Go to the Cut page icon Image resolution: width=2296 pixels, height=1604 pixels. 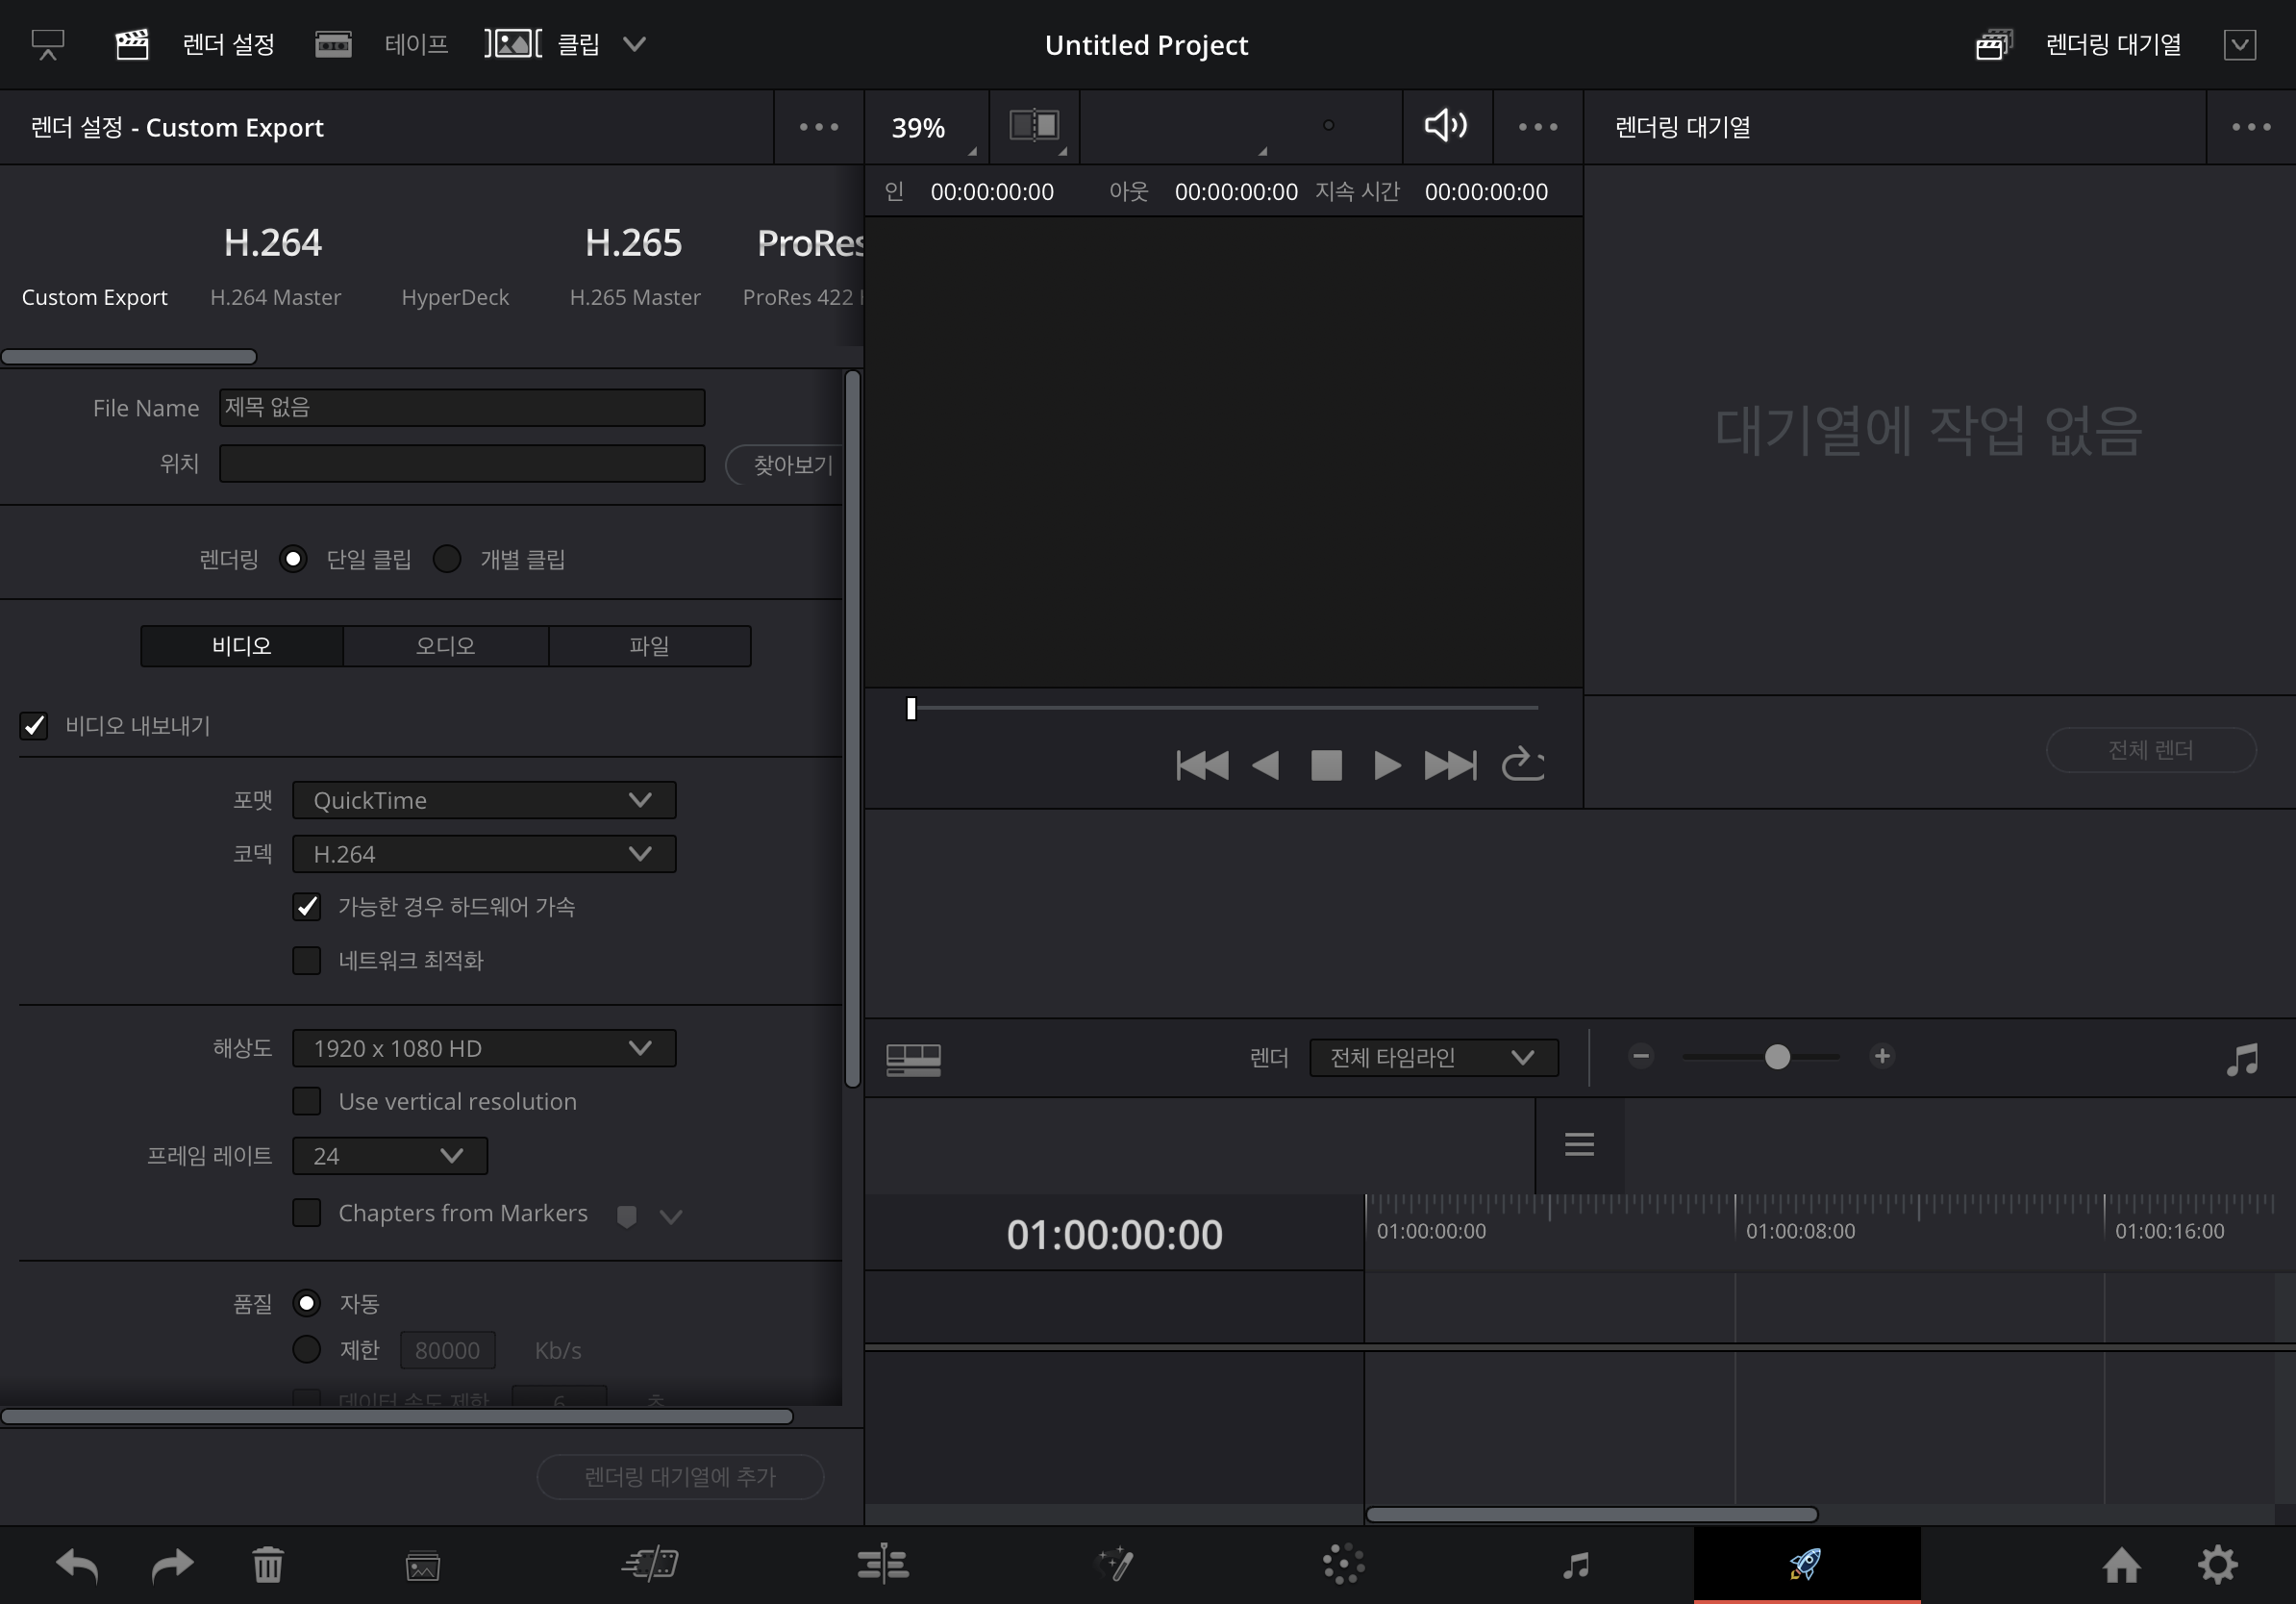point(651,1564)
